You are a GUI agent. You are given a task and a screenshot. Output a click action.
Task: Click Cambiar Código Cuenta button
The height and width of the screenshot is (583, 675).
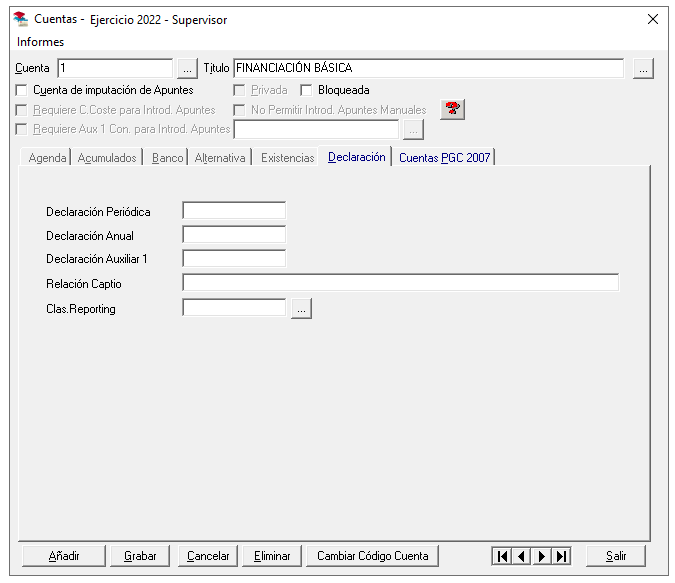[372, 556]
